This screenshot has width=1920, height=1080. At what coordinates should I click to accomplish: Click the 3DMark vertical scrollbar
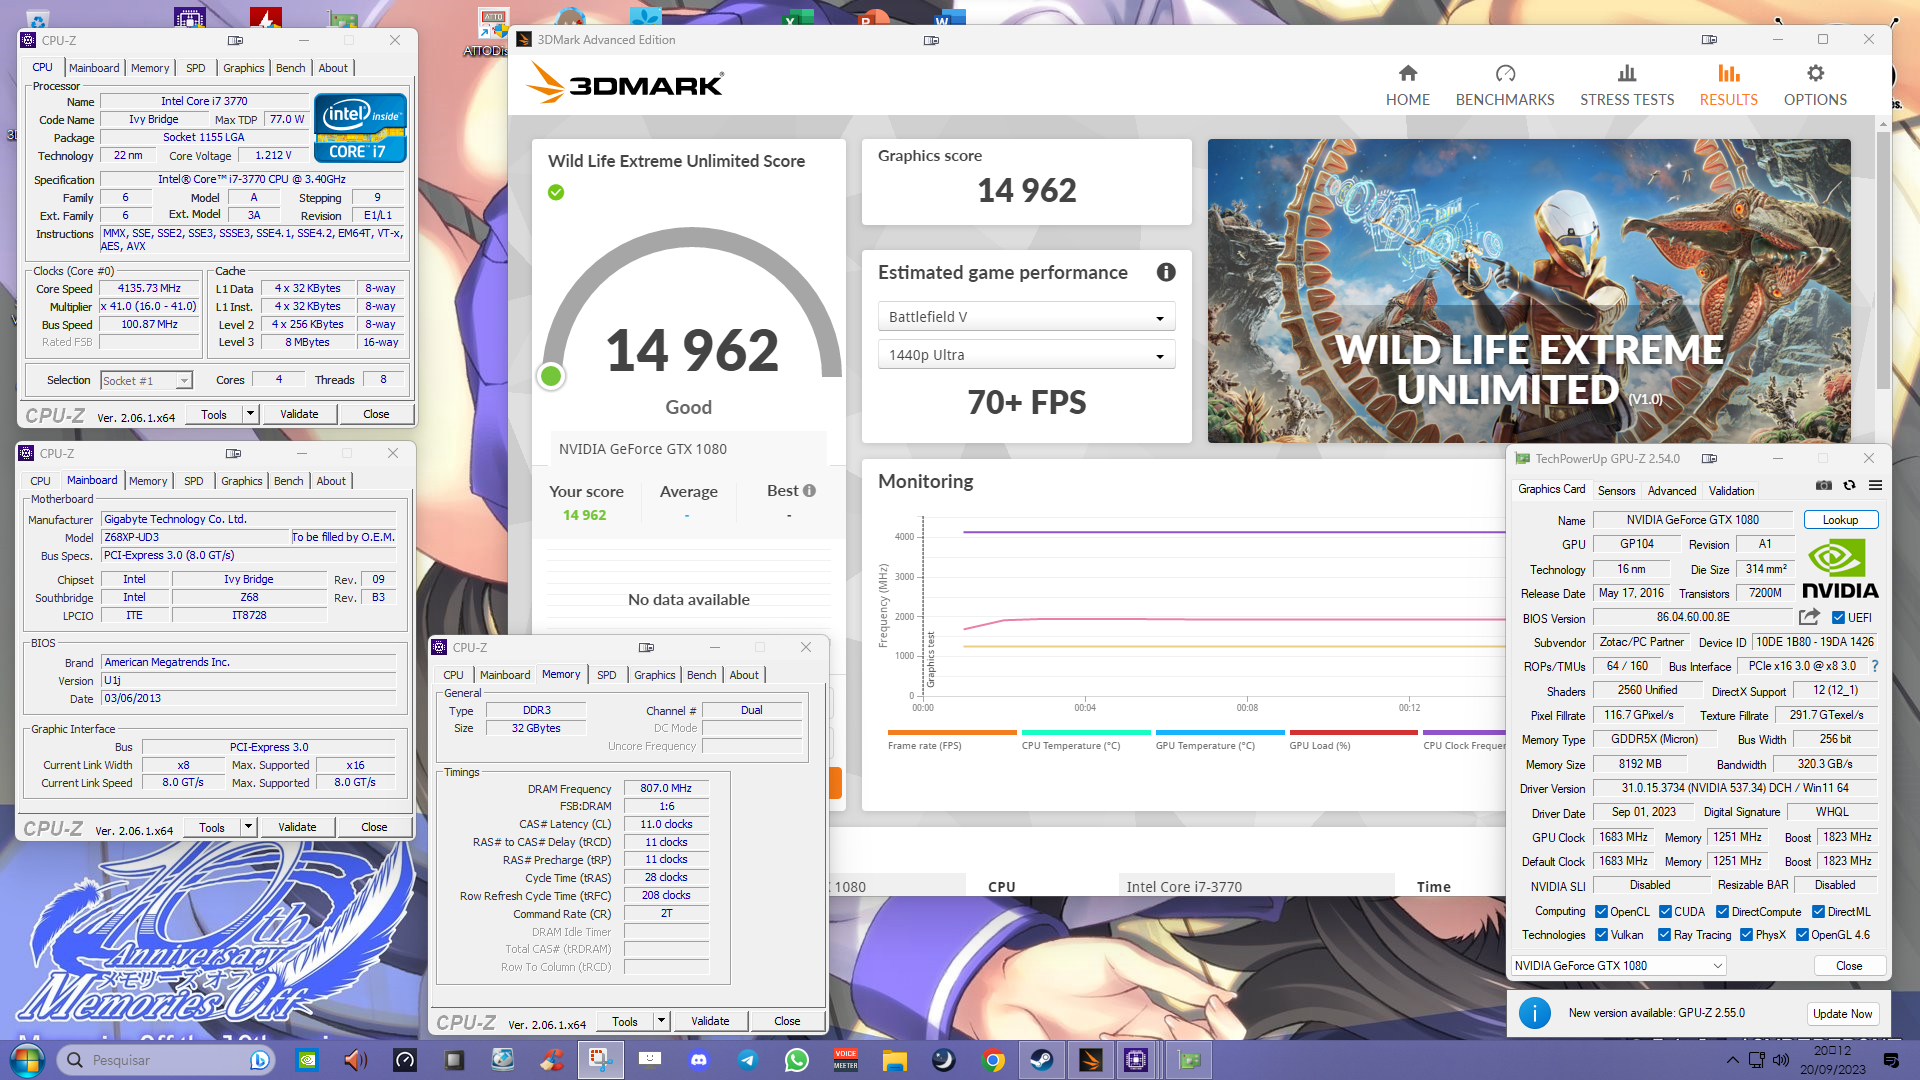point(1883,258)
